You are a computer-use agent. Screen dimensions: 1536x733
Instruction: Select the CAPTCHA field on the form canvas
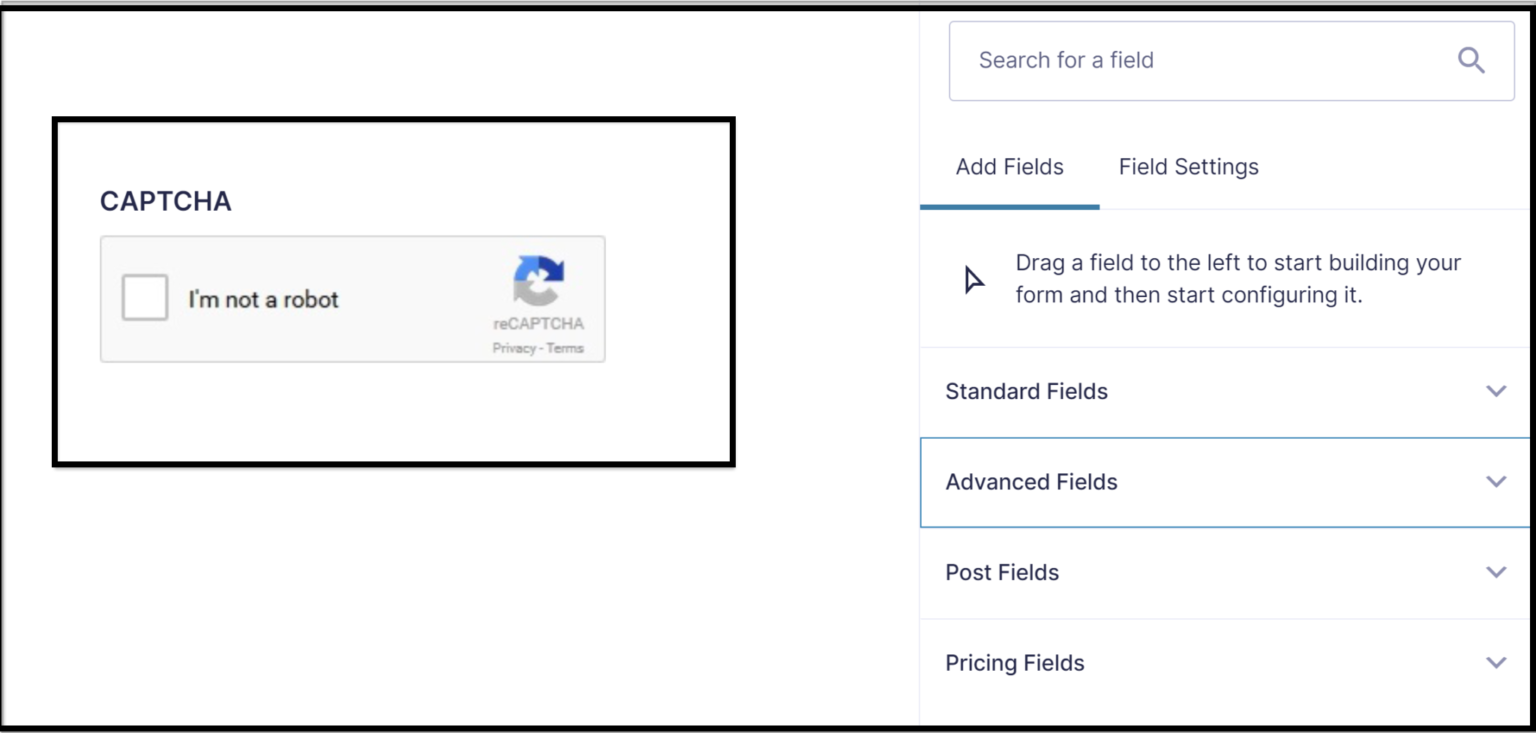tap(394, 292)
